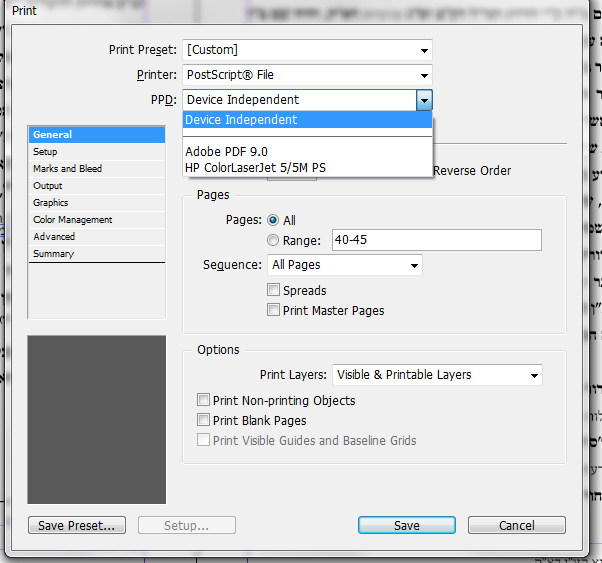The width and height of the screenshot is (602, 563).
Task: Enable the Spreads checkbox
Action: [x=273, y=290]
